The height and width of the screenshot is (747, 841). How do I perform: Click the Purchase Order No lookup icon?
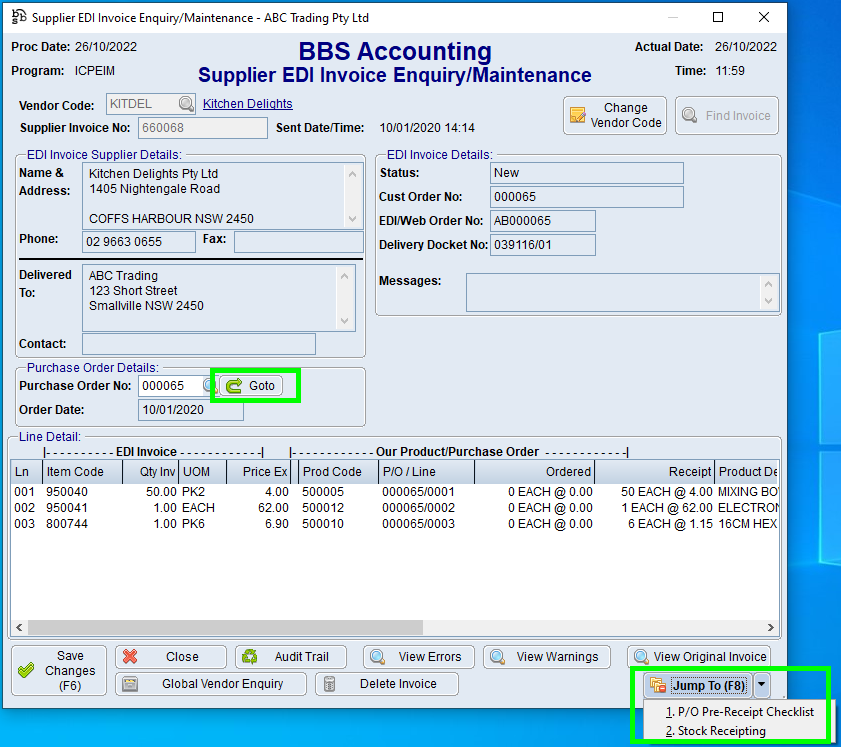point(210,385)
